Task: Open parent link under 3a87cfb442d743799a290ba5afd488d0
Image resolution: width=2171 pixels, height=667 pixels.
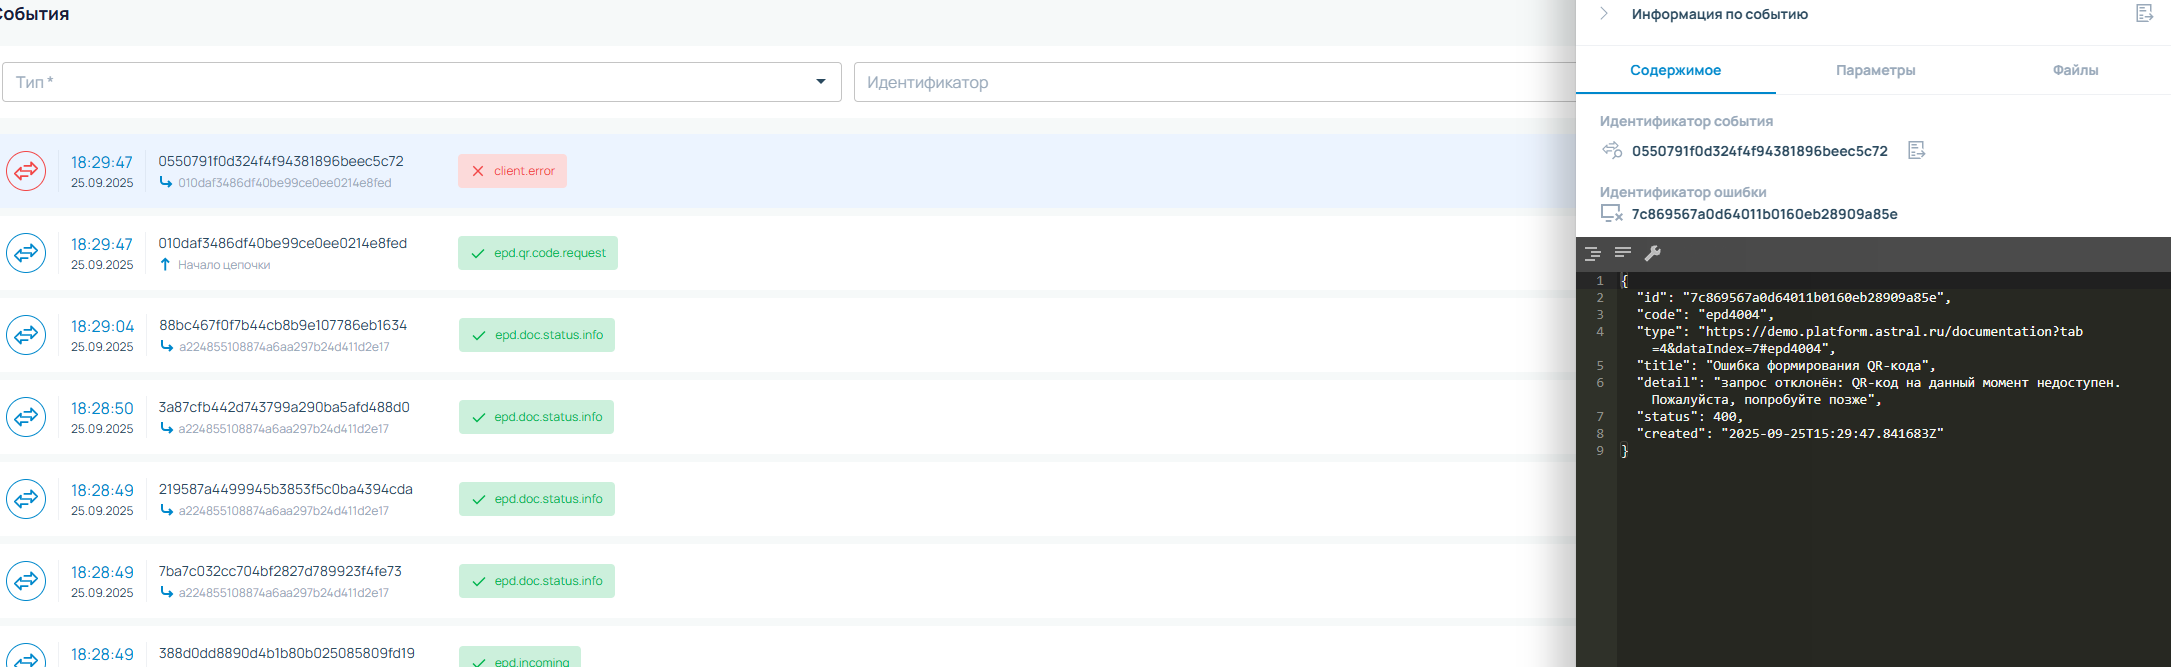Action: pos(284,429)
